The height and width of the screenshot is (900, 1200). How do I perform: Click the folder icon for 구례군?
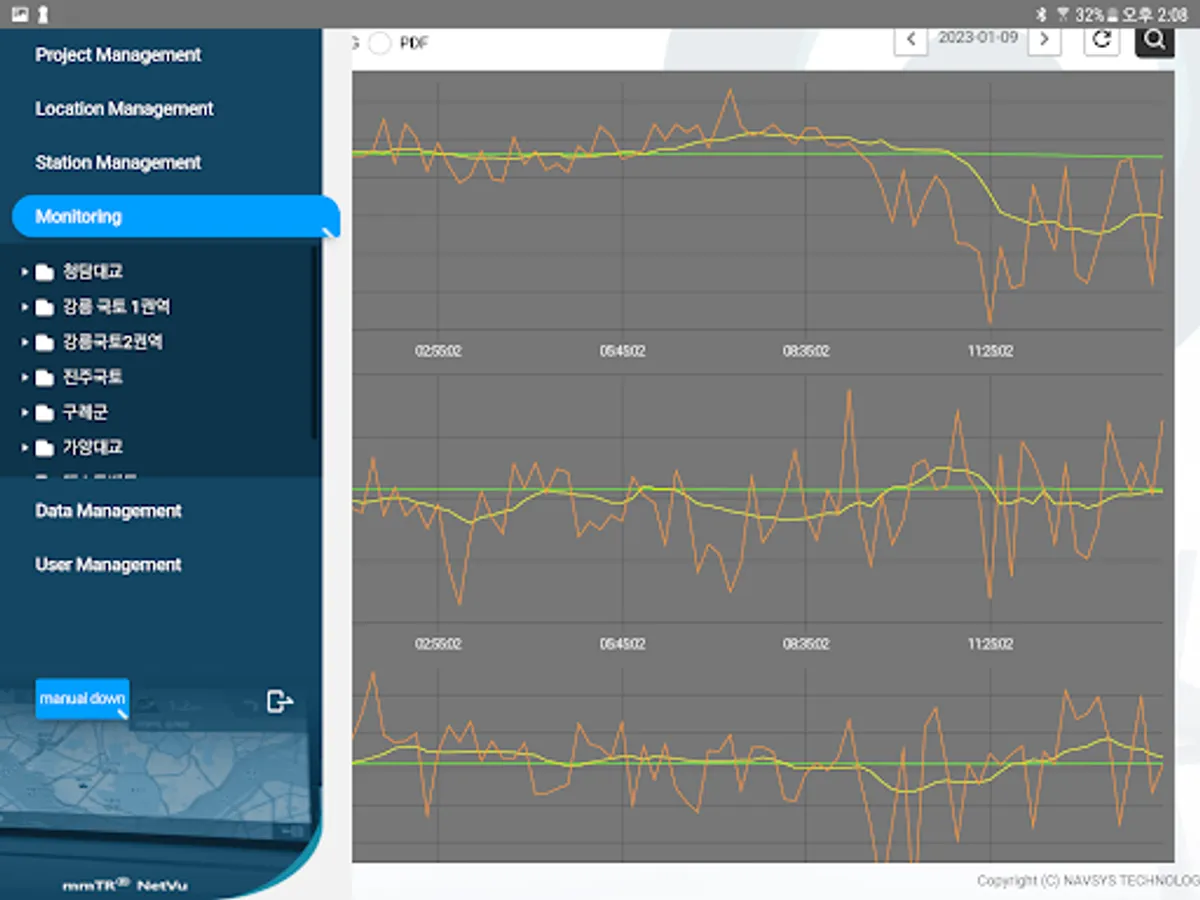tap(44, 413)
